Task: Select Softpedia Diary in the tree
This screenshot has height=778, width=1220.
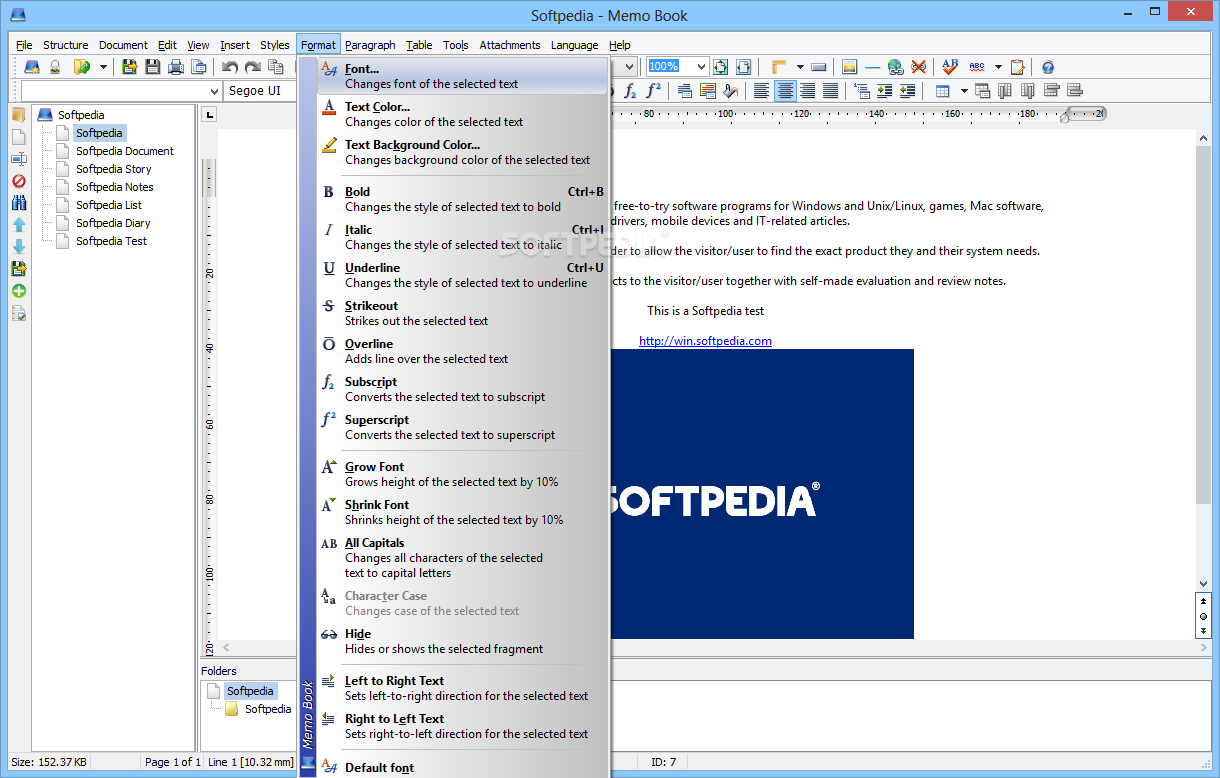Action: pyautogui.click(x=113, y=223)
